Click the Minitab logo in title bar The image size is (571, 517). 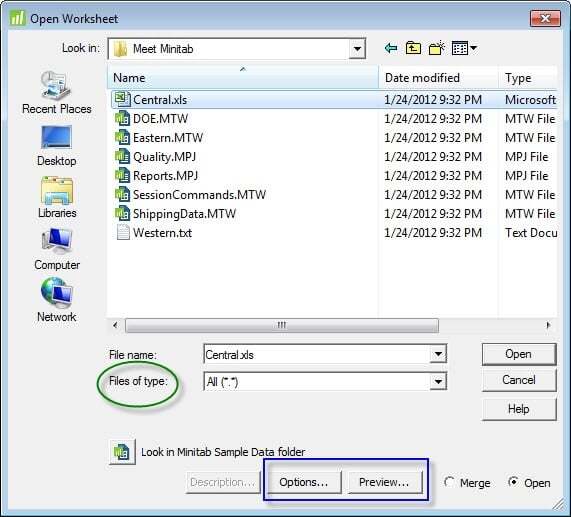click(17, 18)
